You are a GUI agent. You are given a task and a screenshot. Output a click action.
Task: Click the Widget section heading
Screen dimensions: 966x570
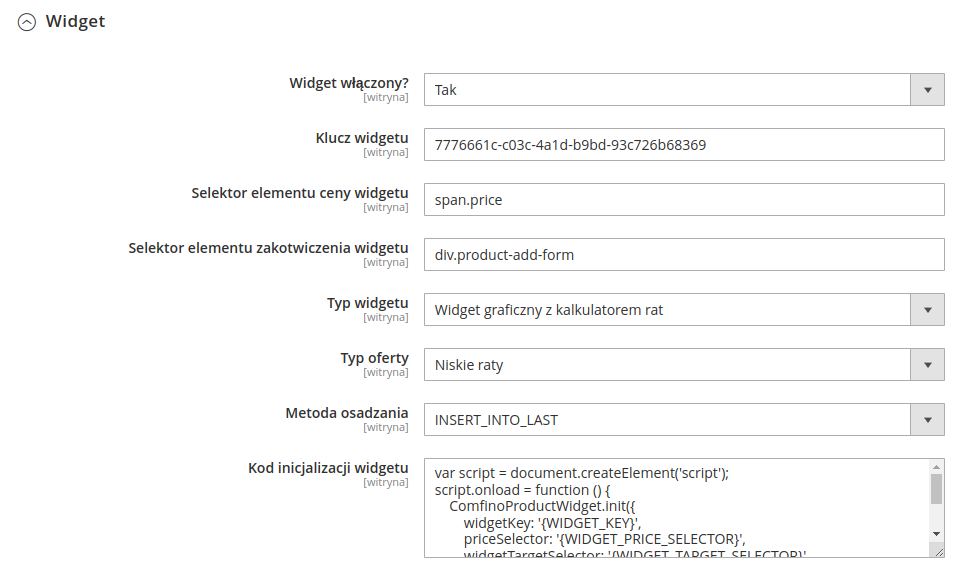75,21
